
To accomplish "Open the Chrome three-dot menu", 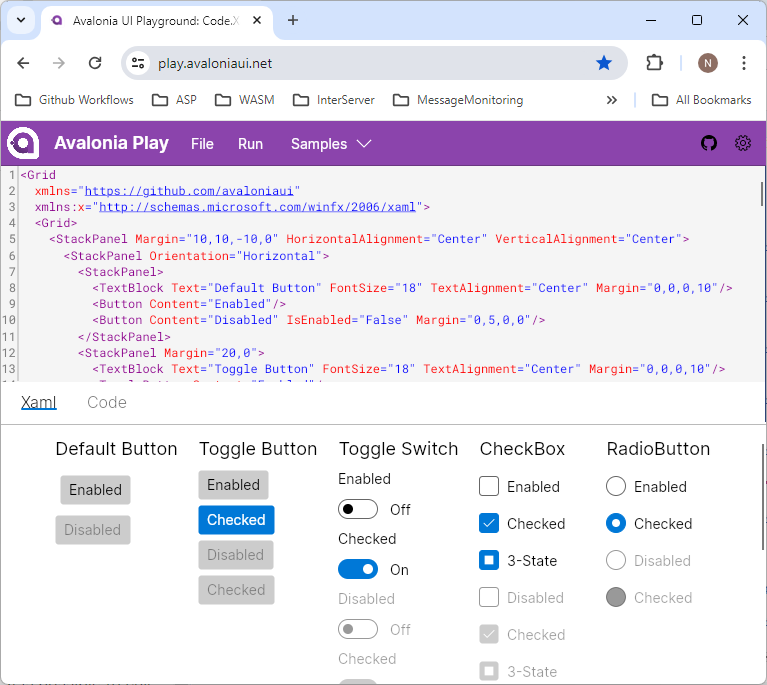I will pos(744,63).
